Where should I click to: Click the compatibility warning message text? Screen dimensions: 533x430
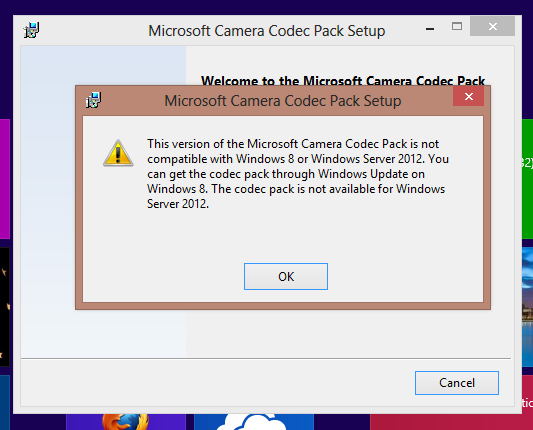(298, 174)
